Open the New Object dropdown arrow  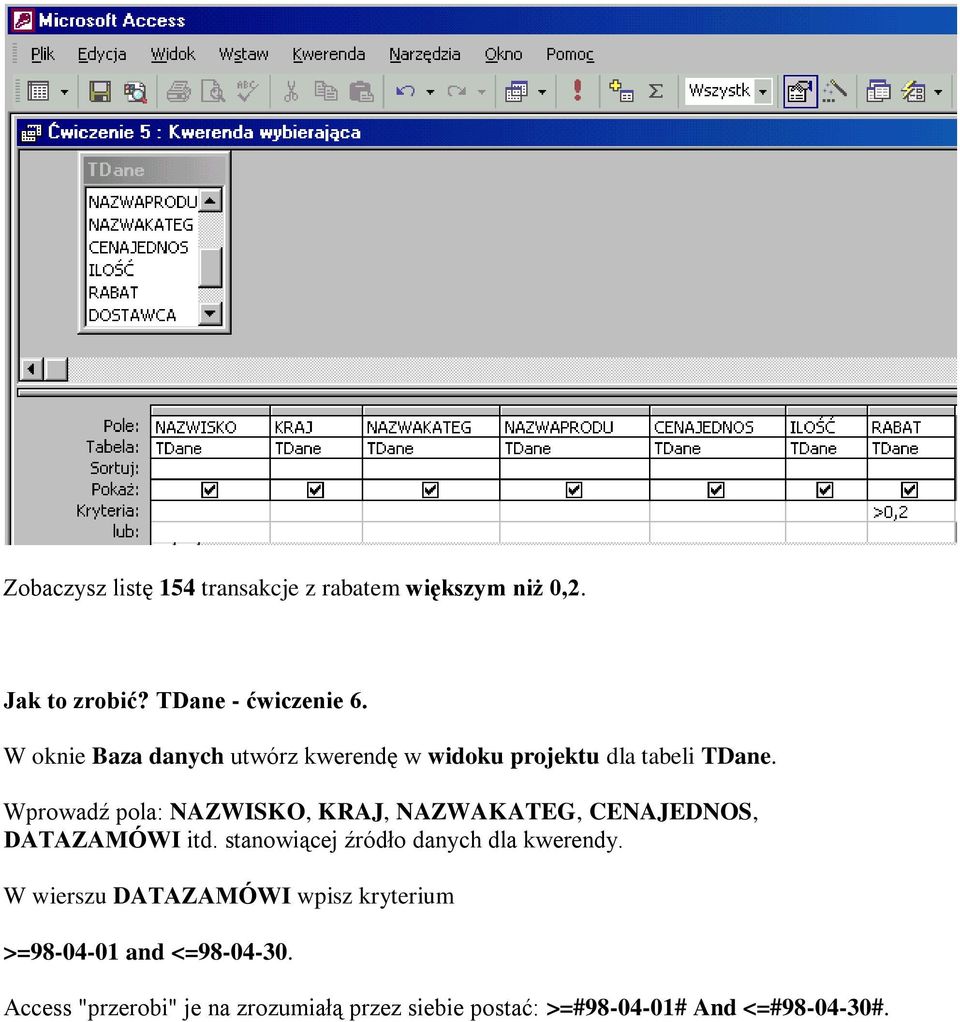938,92
